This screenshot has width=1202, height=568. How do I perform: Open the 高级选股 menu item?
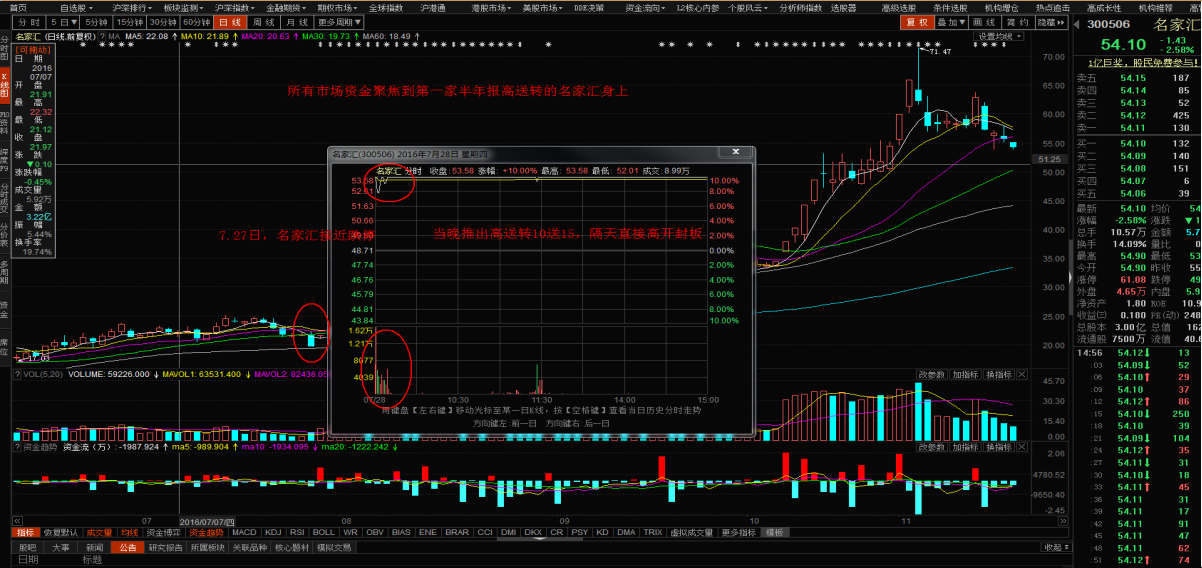tap(900, 6)
